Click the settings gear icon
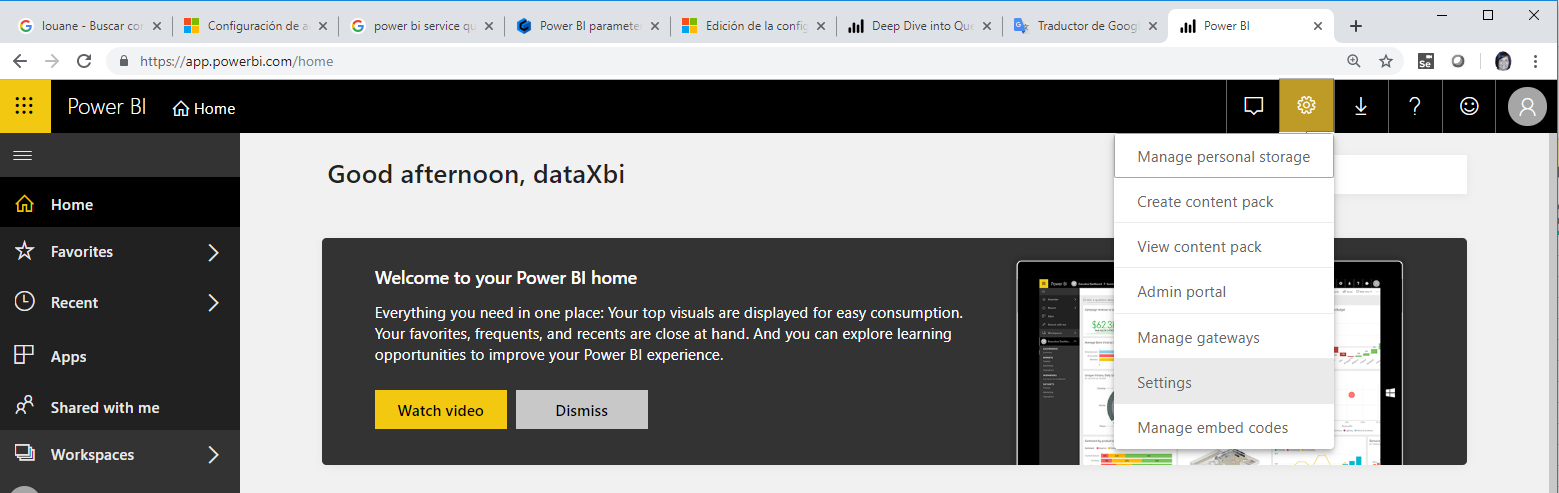 (x=1306, y=106)
